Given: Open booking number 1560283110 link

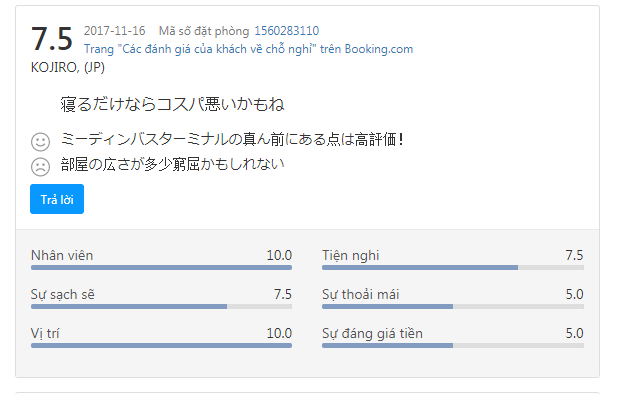Looking at the screenshot, I should (286, 31).
